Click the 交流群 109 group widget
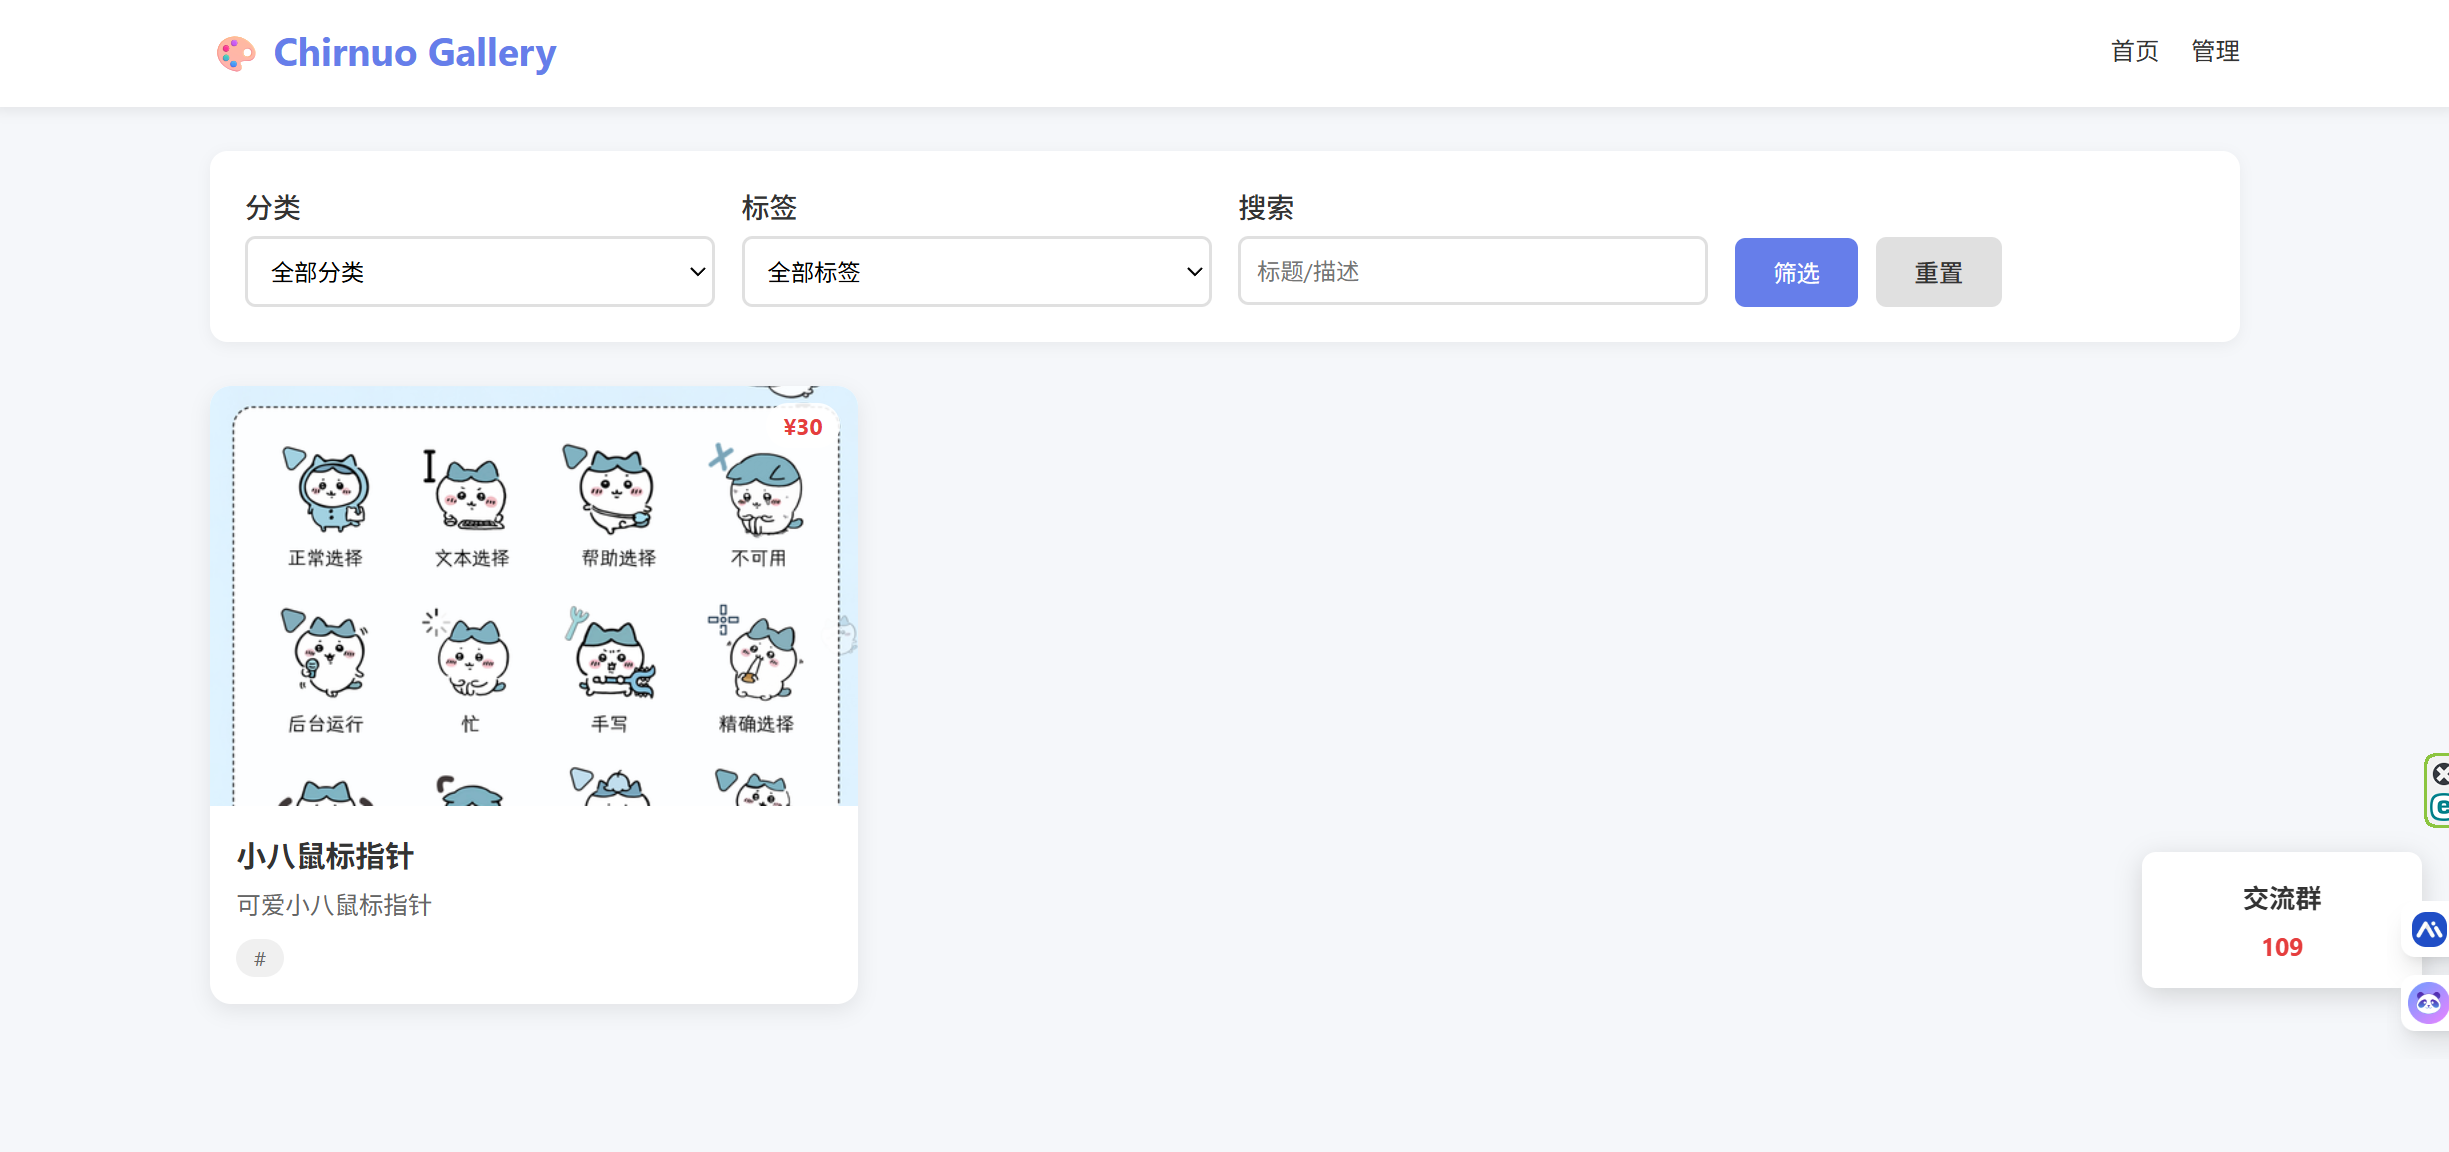 (x=2281, y=920)
